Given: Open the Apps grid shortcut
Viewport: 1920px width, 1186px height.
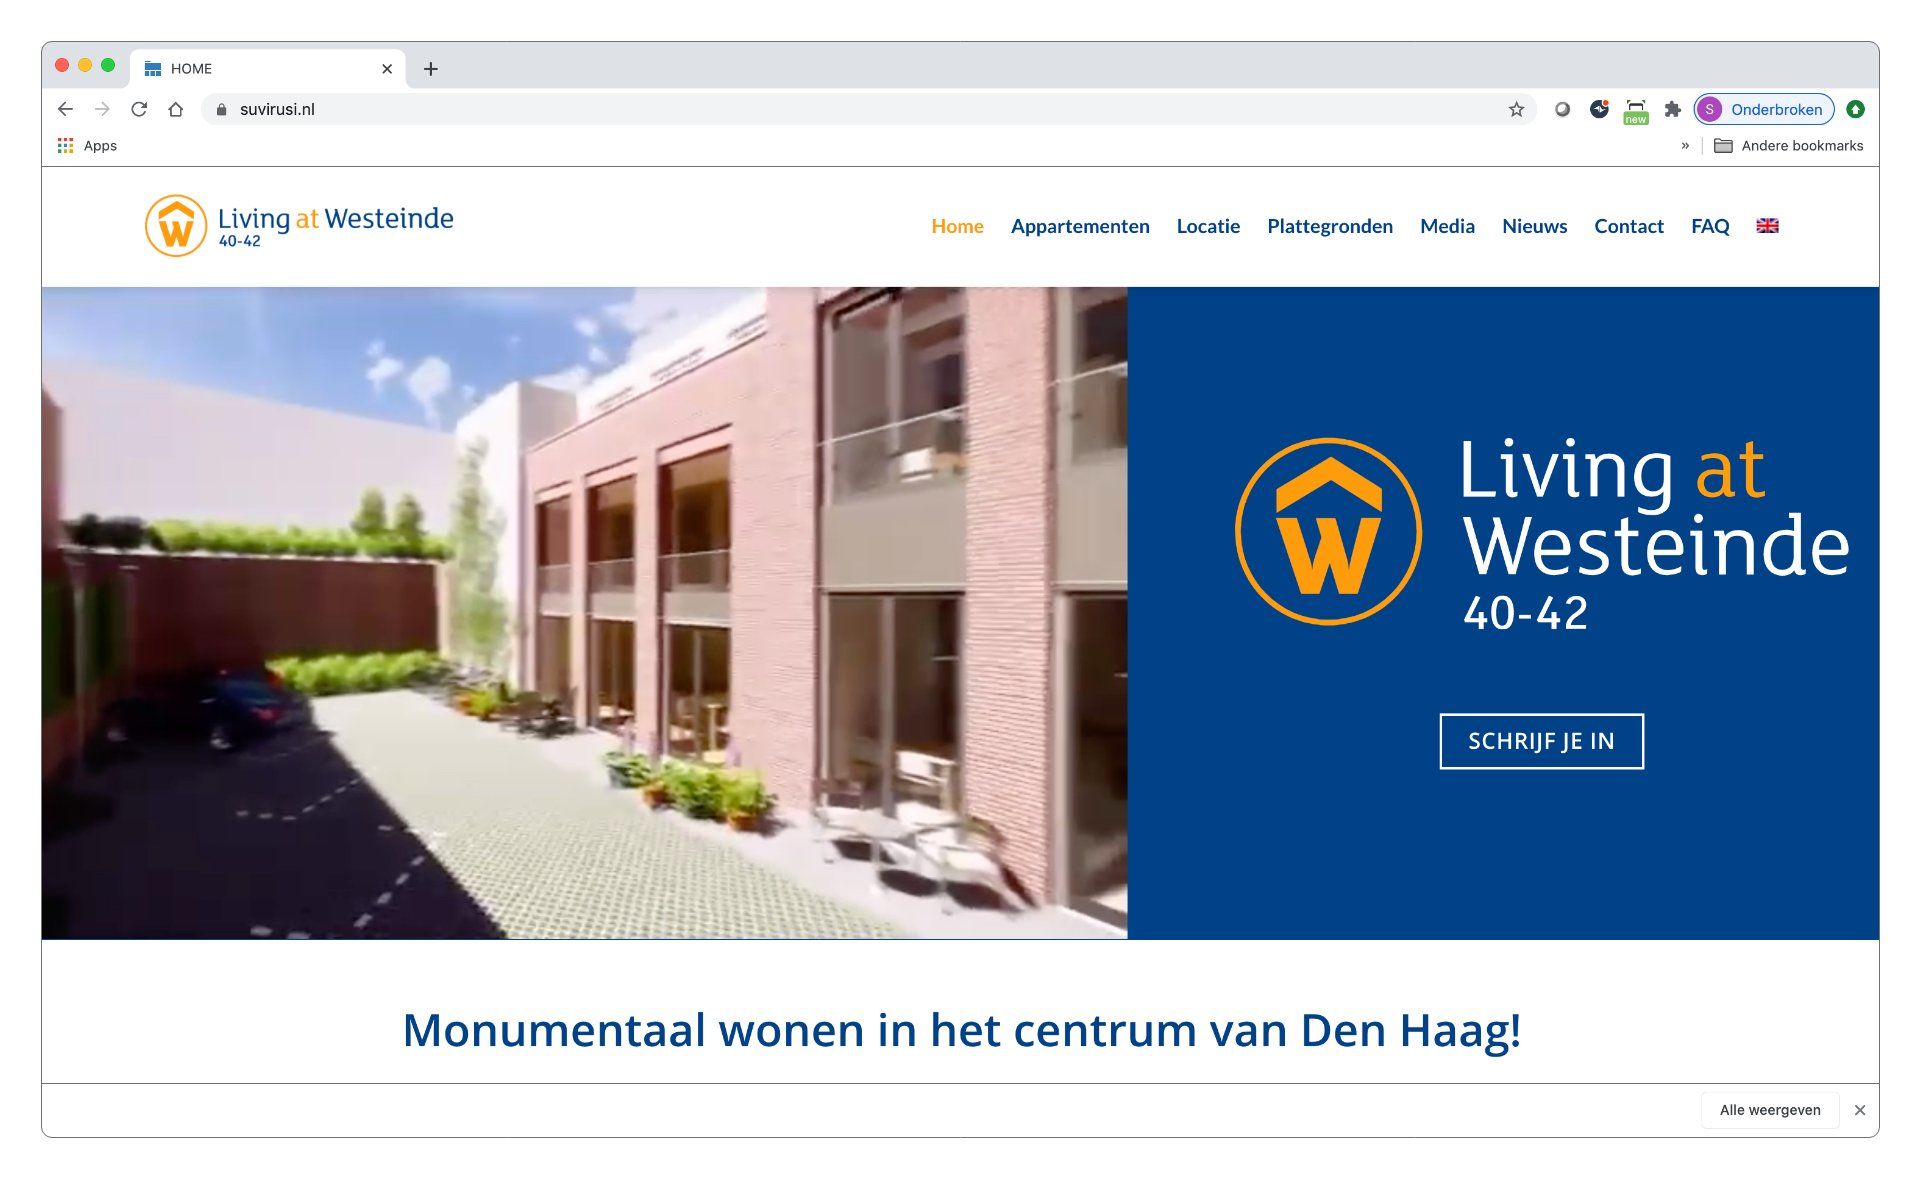Looking at the screenshot, I should pos(87,146).
